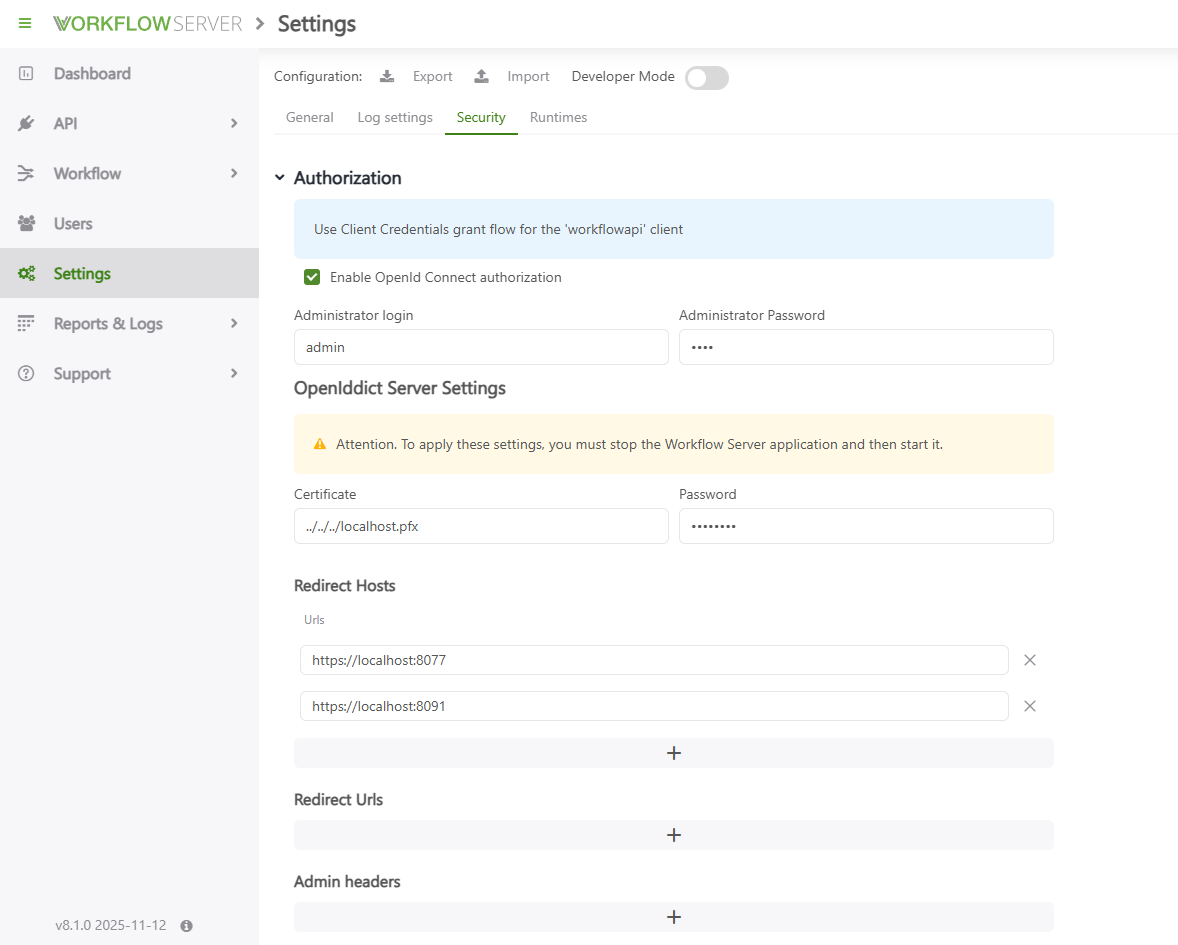The height and width of the screenshot is (945, 1178).
Task: Open Dashboard from the sidebar icon
Action: (x=26, y=74)
